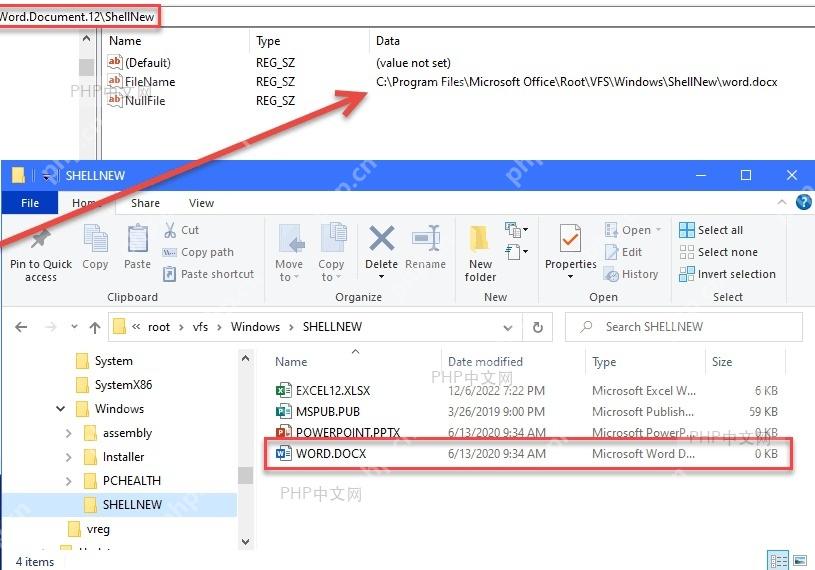Image resolution: width=815 pixels, height=570 pixels.
Task: Open the Easy access dropdown icon
Action: [x=516, y=252]
